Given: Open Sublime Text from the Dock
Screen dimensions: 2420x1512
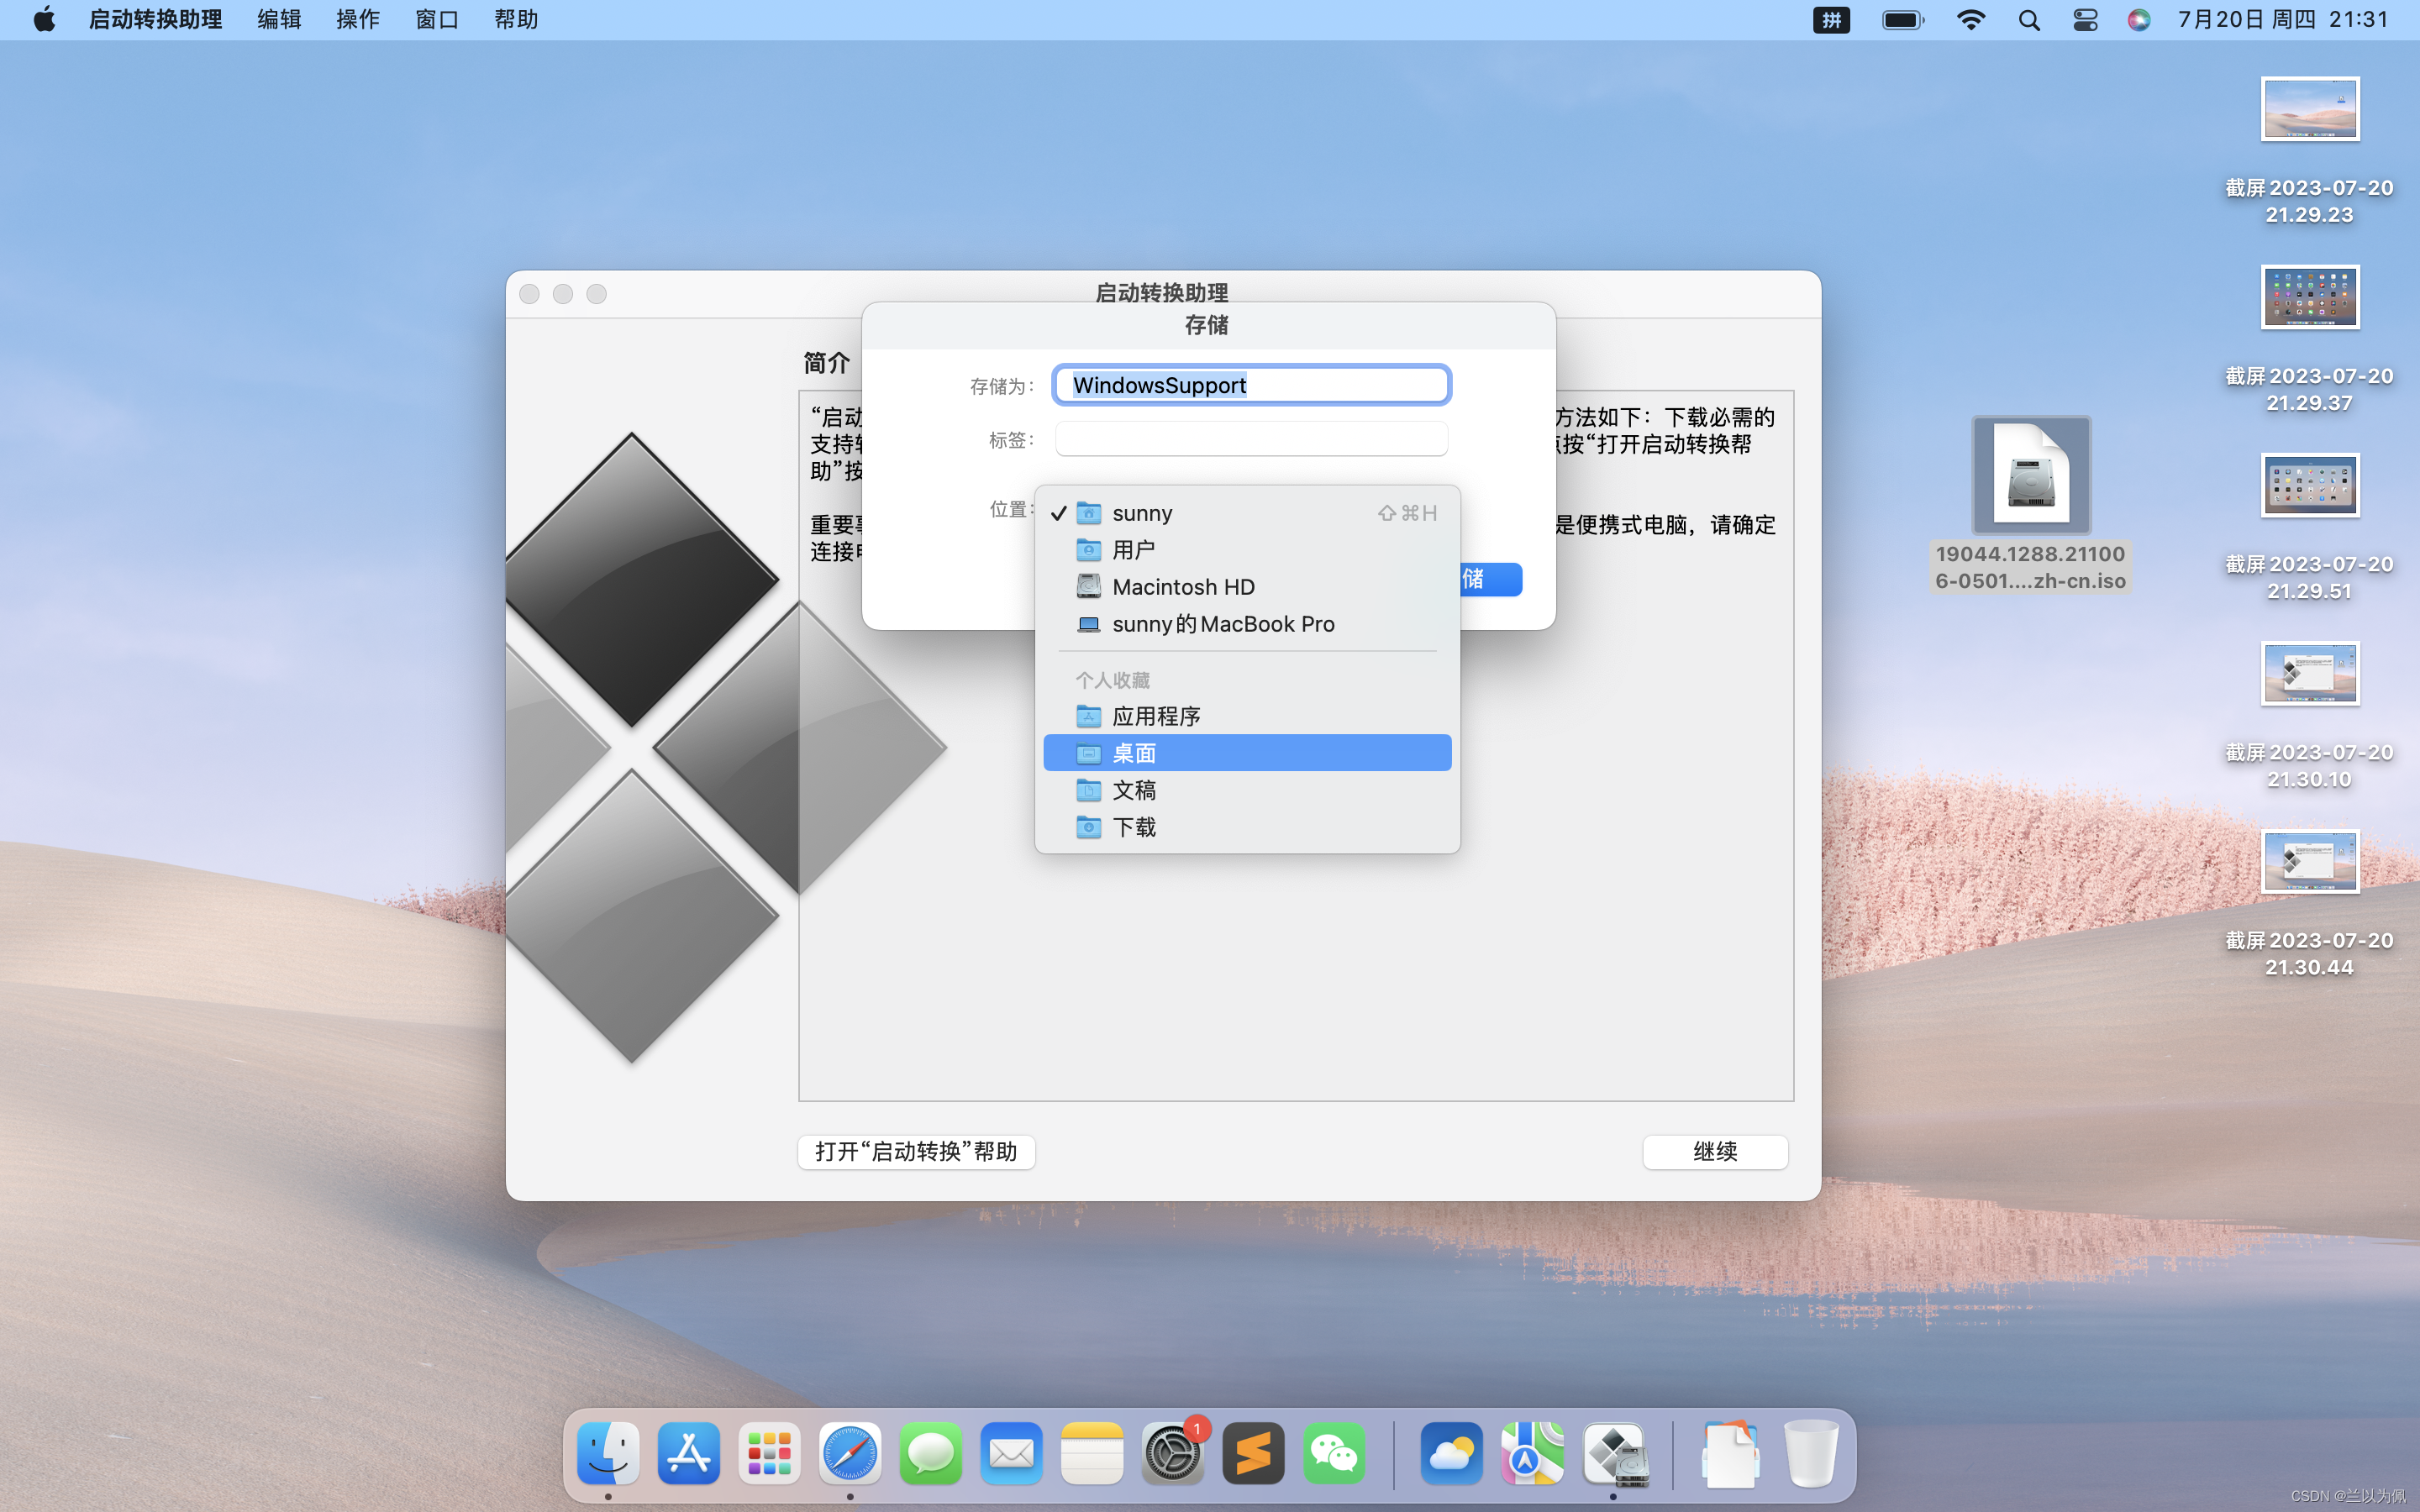Looking at the screenshot, I should pyautogui.click(x=1253, y=1453).
